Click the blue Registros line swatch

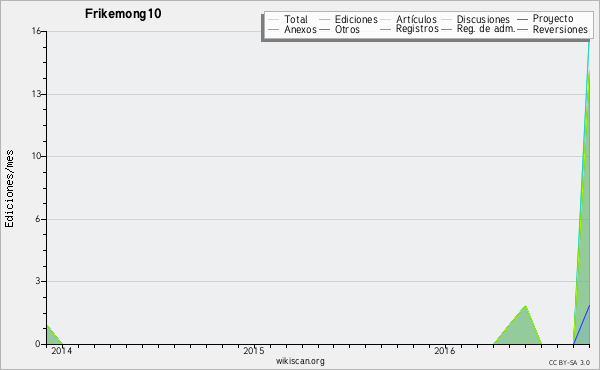point(385,29)
